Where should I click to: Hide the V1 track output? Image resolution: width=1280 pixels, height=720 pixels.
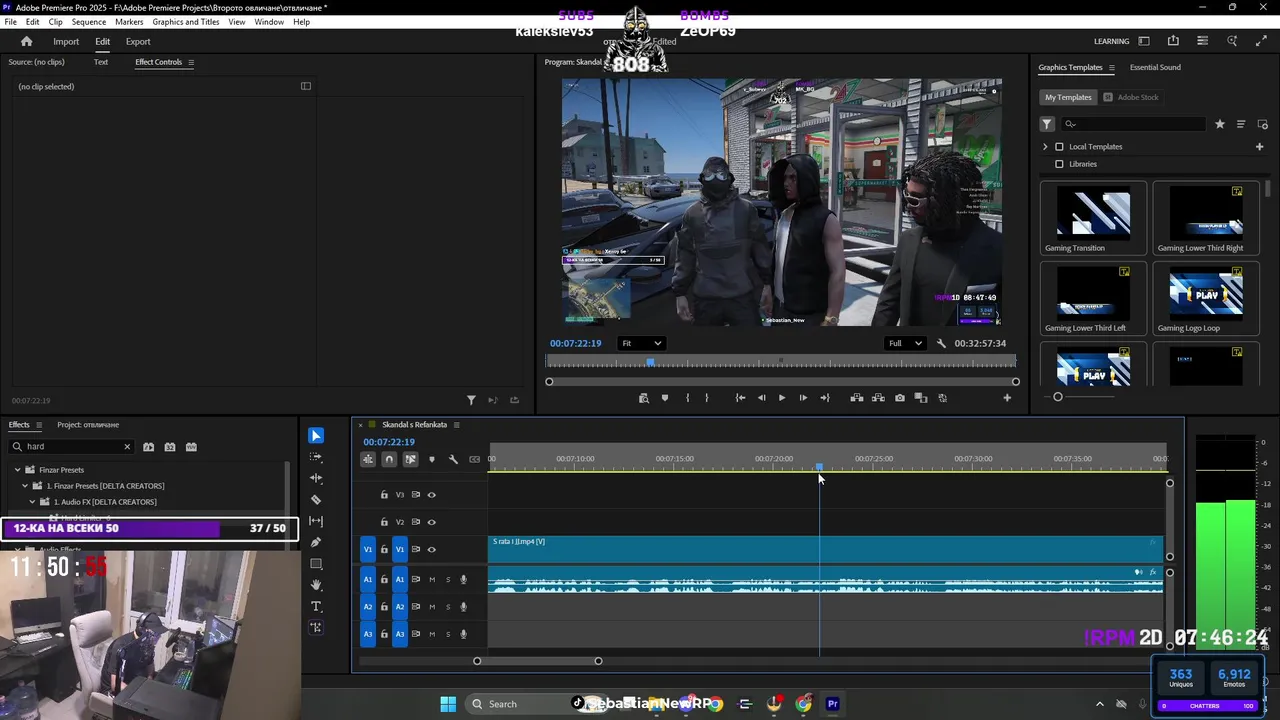click(x=432, y=549)
